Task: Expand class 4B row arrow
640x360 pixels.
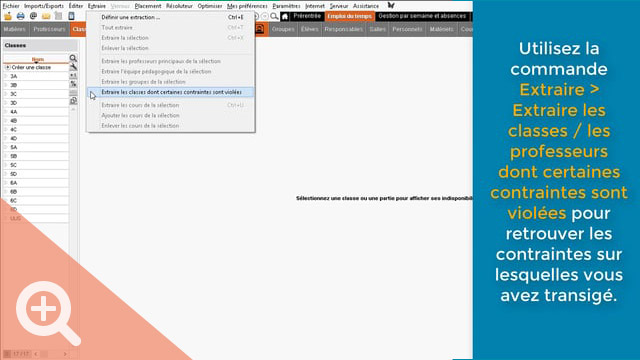Action: [x=6, y=121]
